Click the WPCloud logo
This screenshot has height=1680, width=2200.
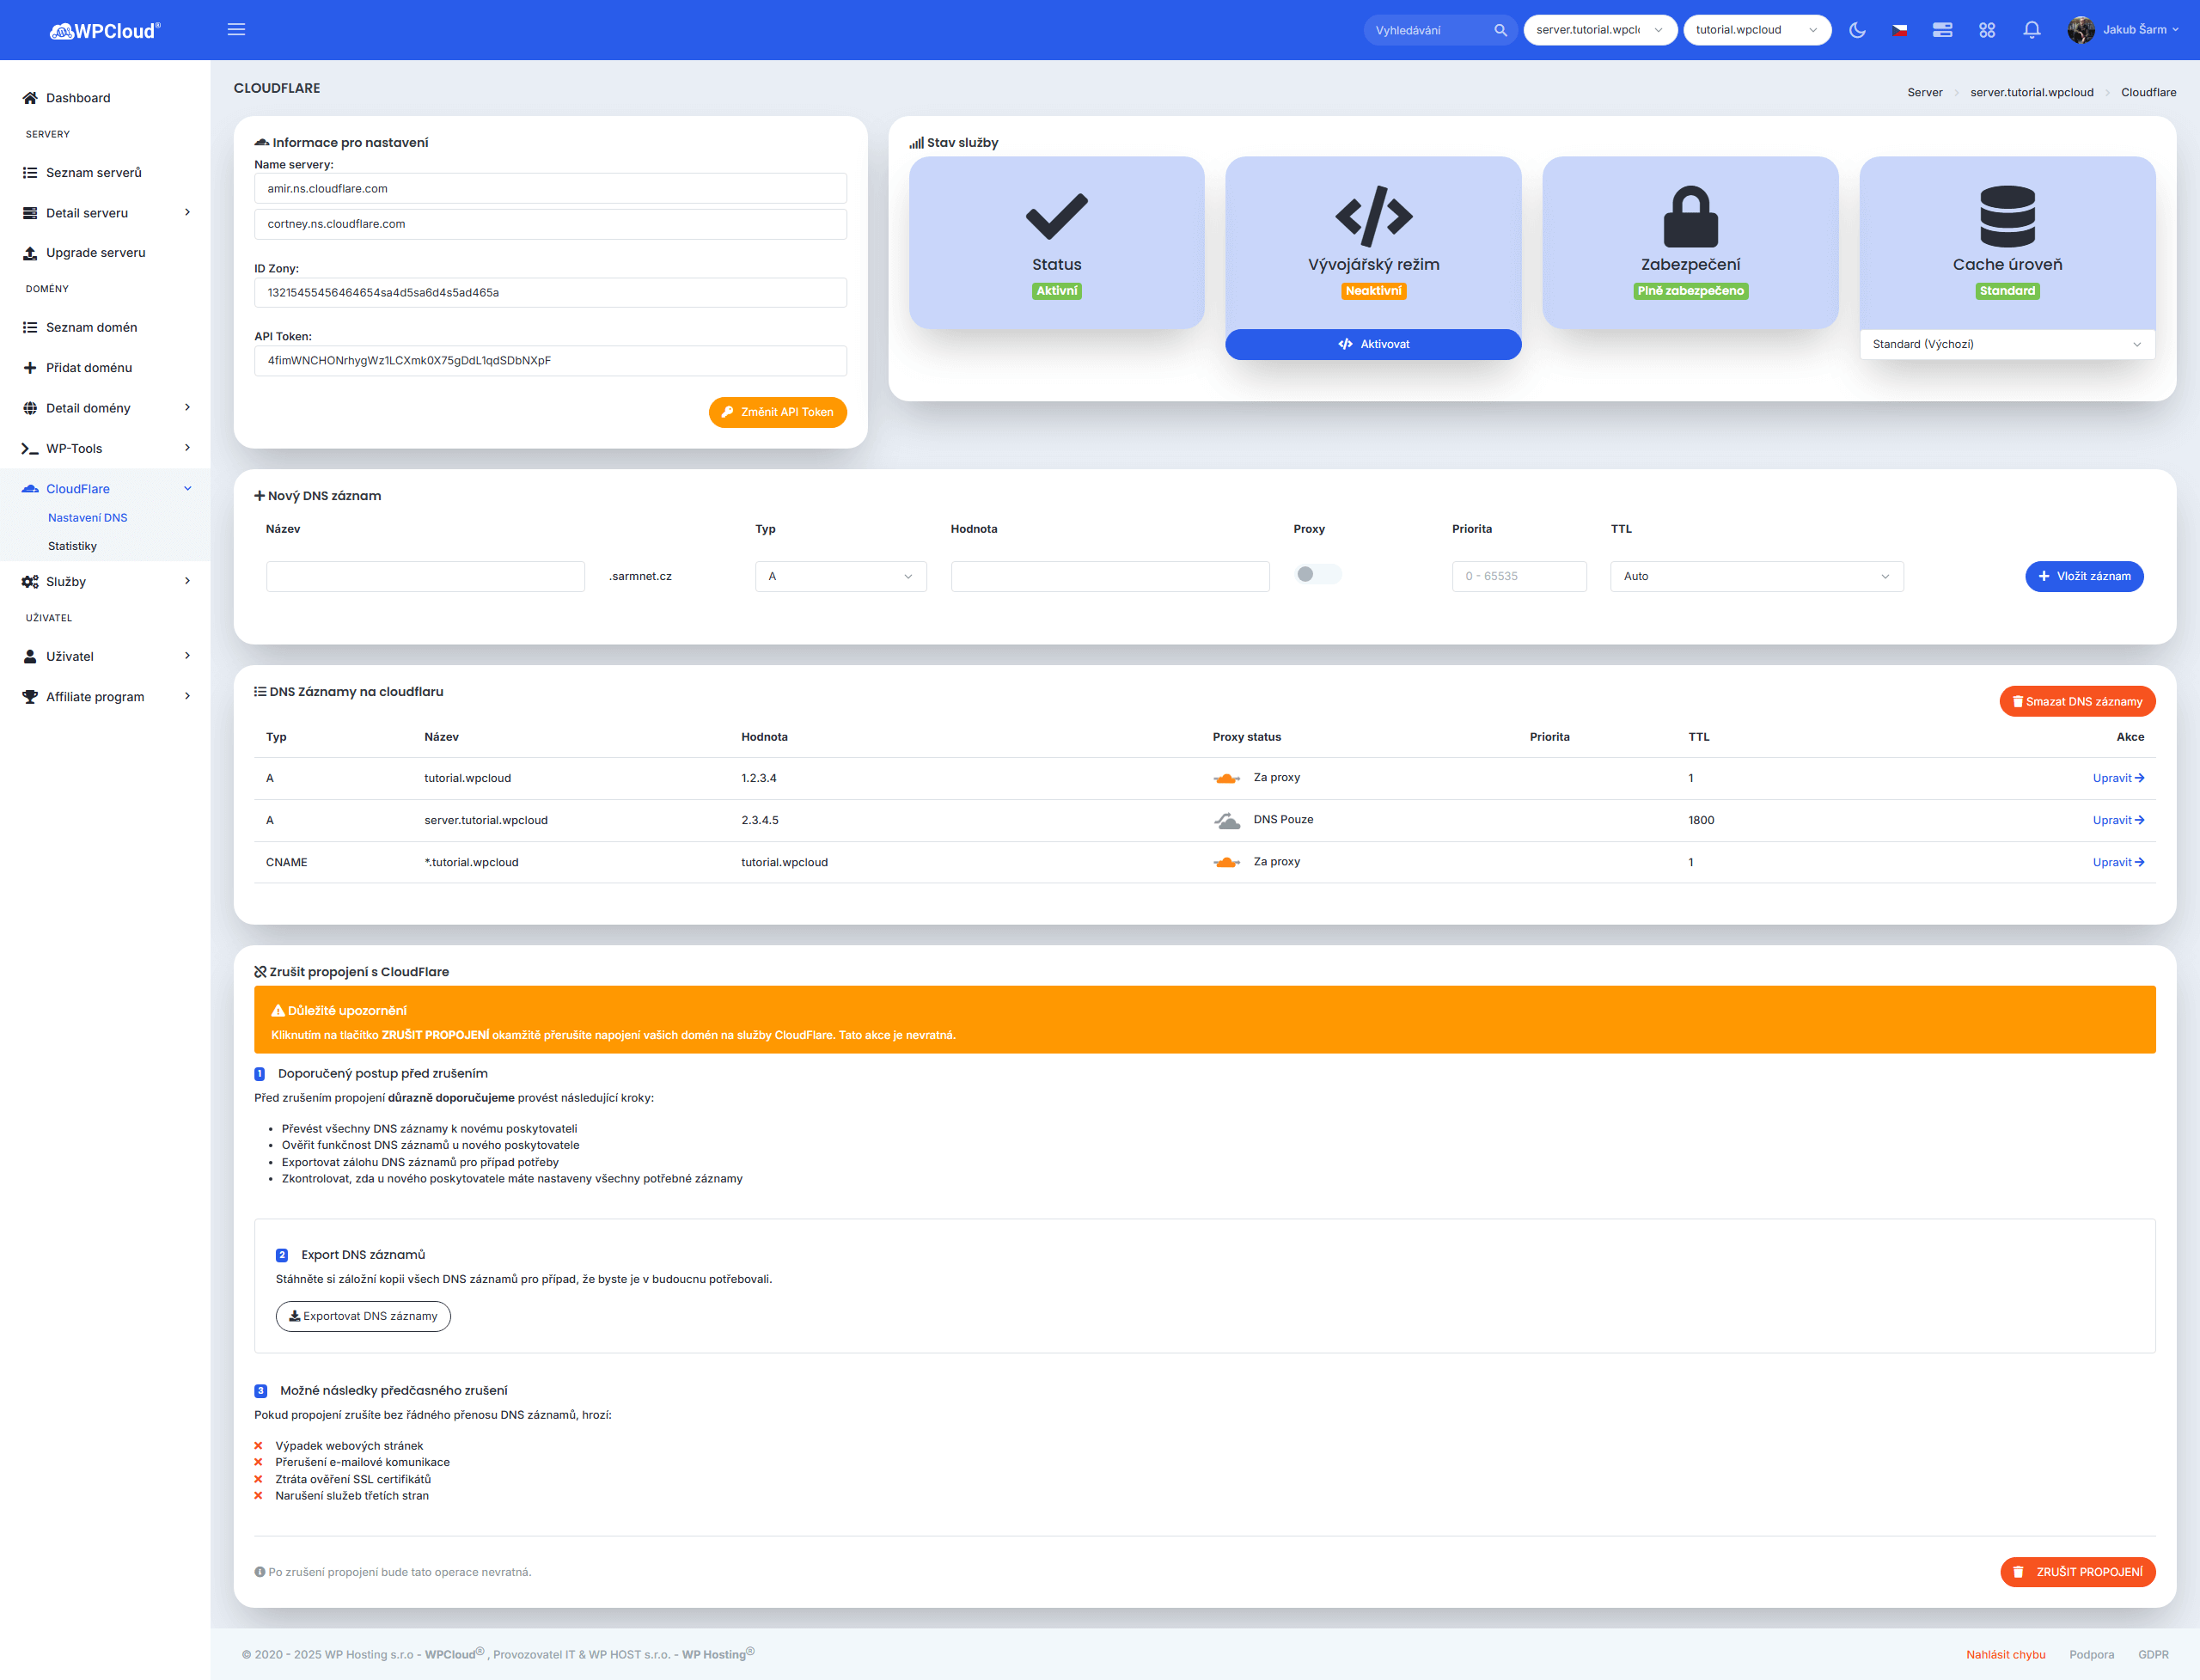click(x=105, y=31)
